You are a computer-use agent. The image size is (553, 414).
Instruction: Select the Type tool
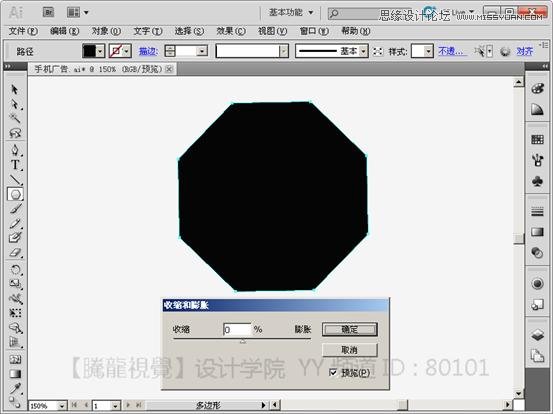[x=14, y=165]
